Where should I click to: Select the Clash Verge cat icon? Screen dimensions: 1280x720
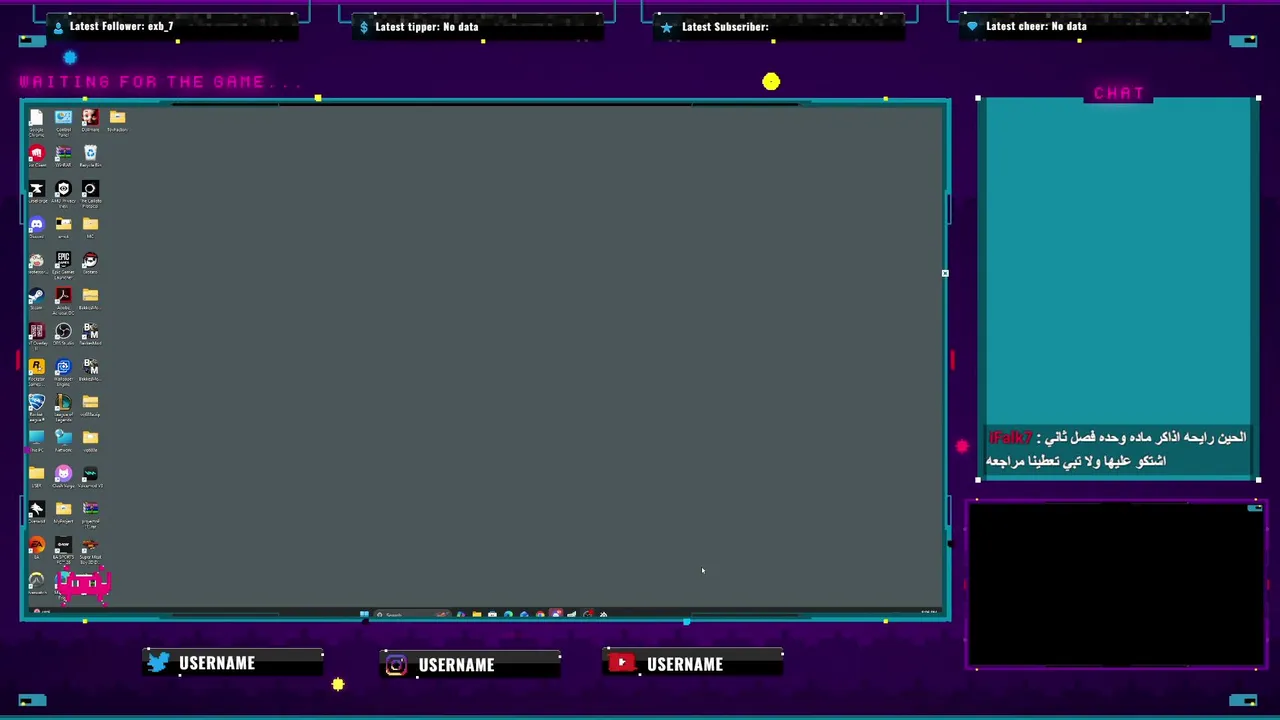click(x=63, y=477)
